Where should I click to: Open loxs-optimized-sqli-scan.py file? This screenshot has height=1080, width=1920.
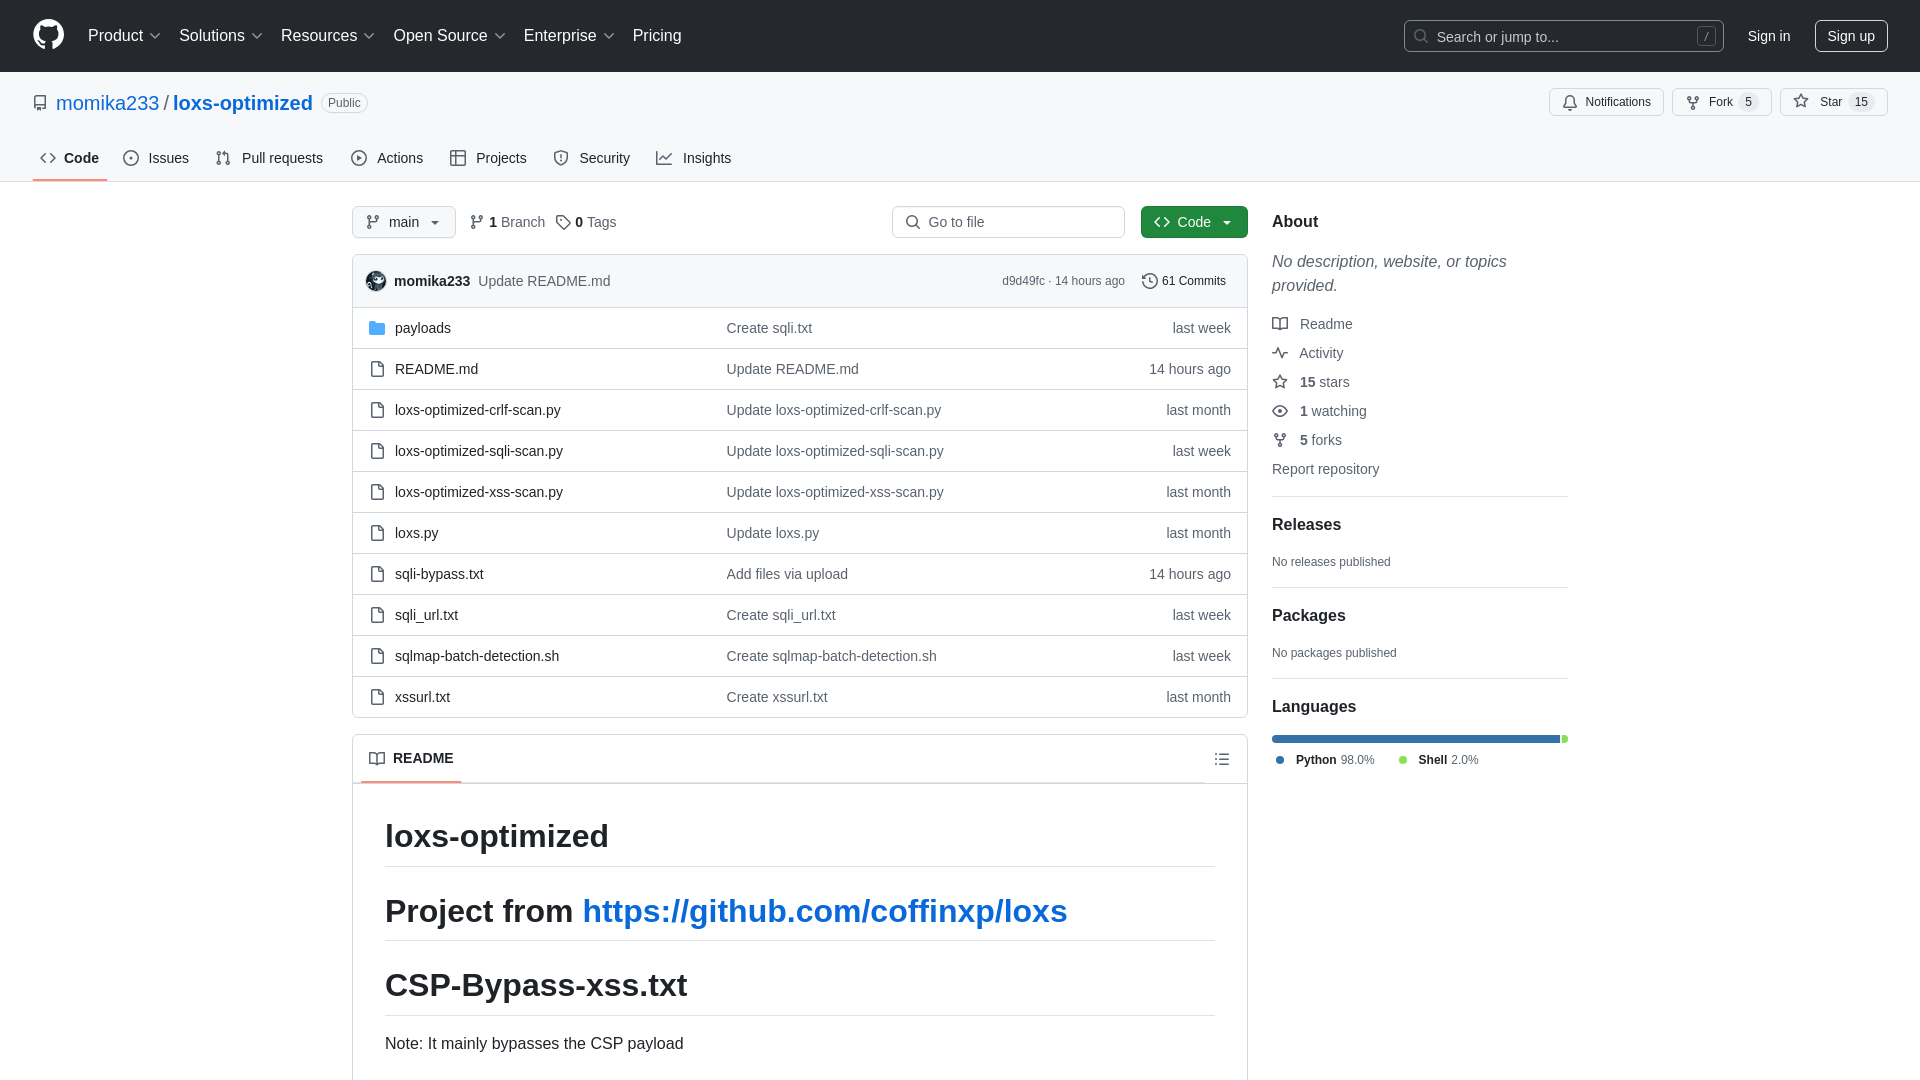pos(479,451)
